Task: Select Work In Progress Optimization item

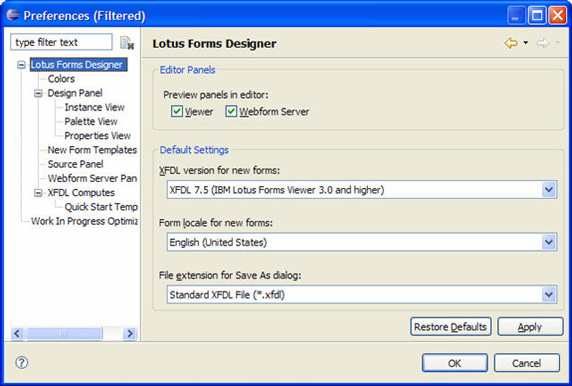Action: point(84,221)
